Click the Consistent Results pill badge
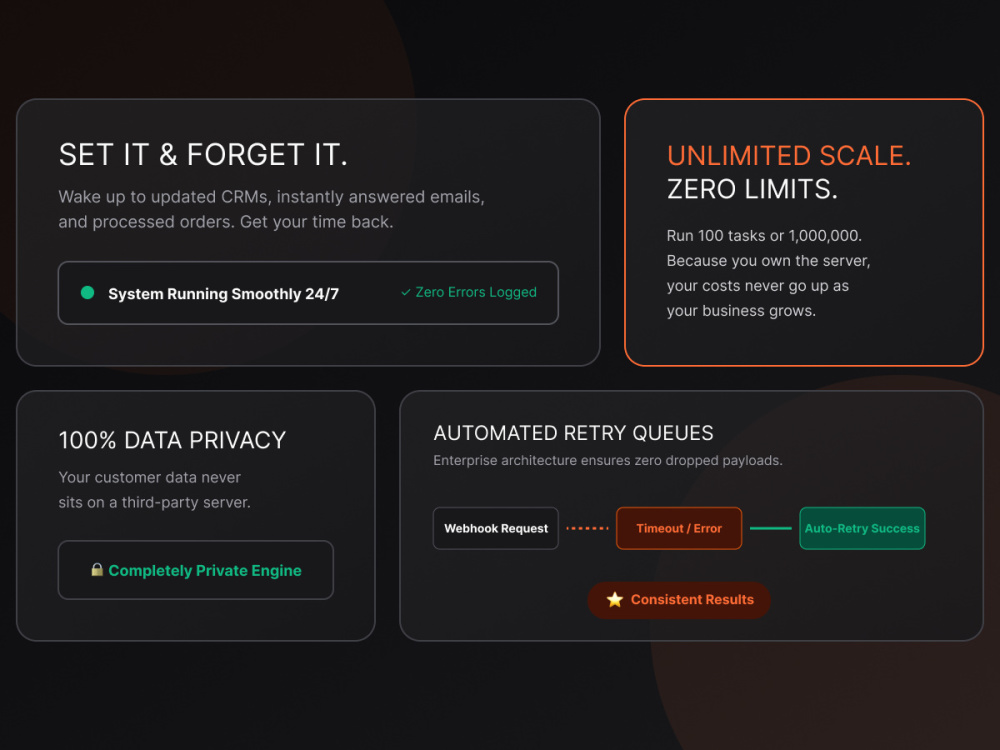The height and width of the screenshot is (750, 1000). (x=679, y=599)
